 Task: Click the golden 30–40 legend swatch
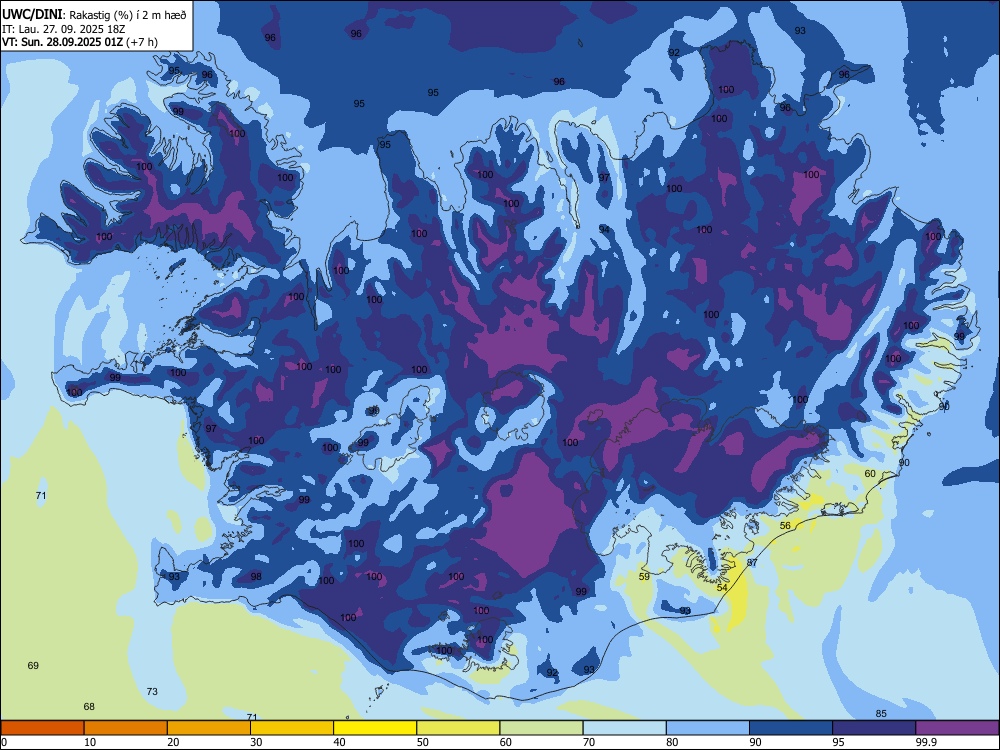(x=292, y=728)
